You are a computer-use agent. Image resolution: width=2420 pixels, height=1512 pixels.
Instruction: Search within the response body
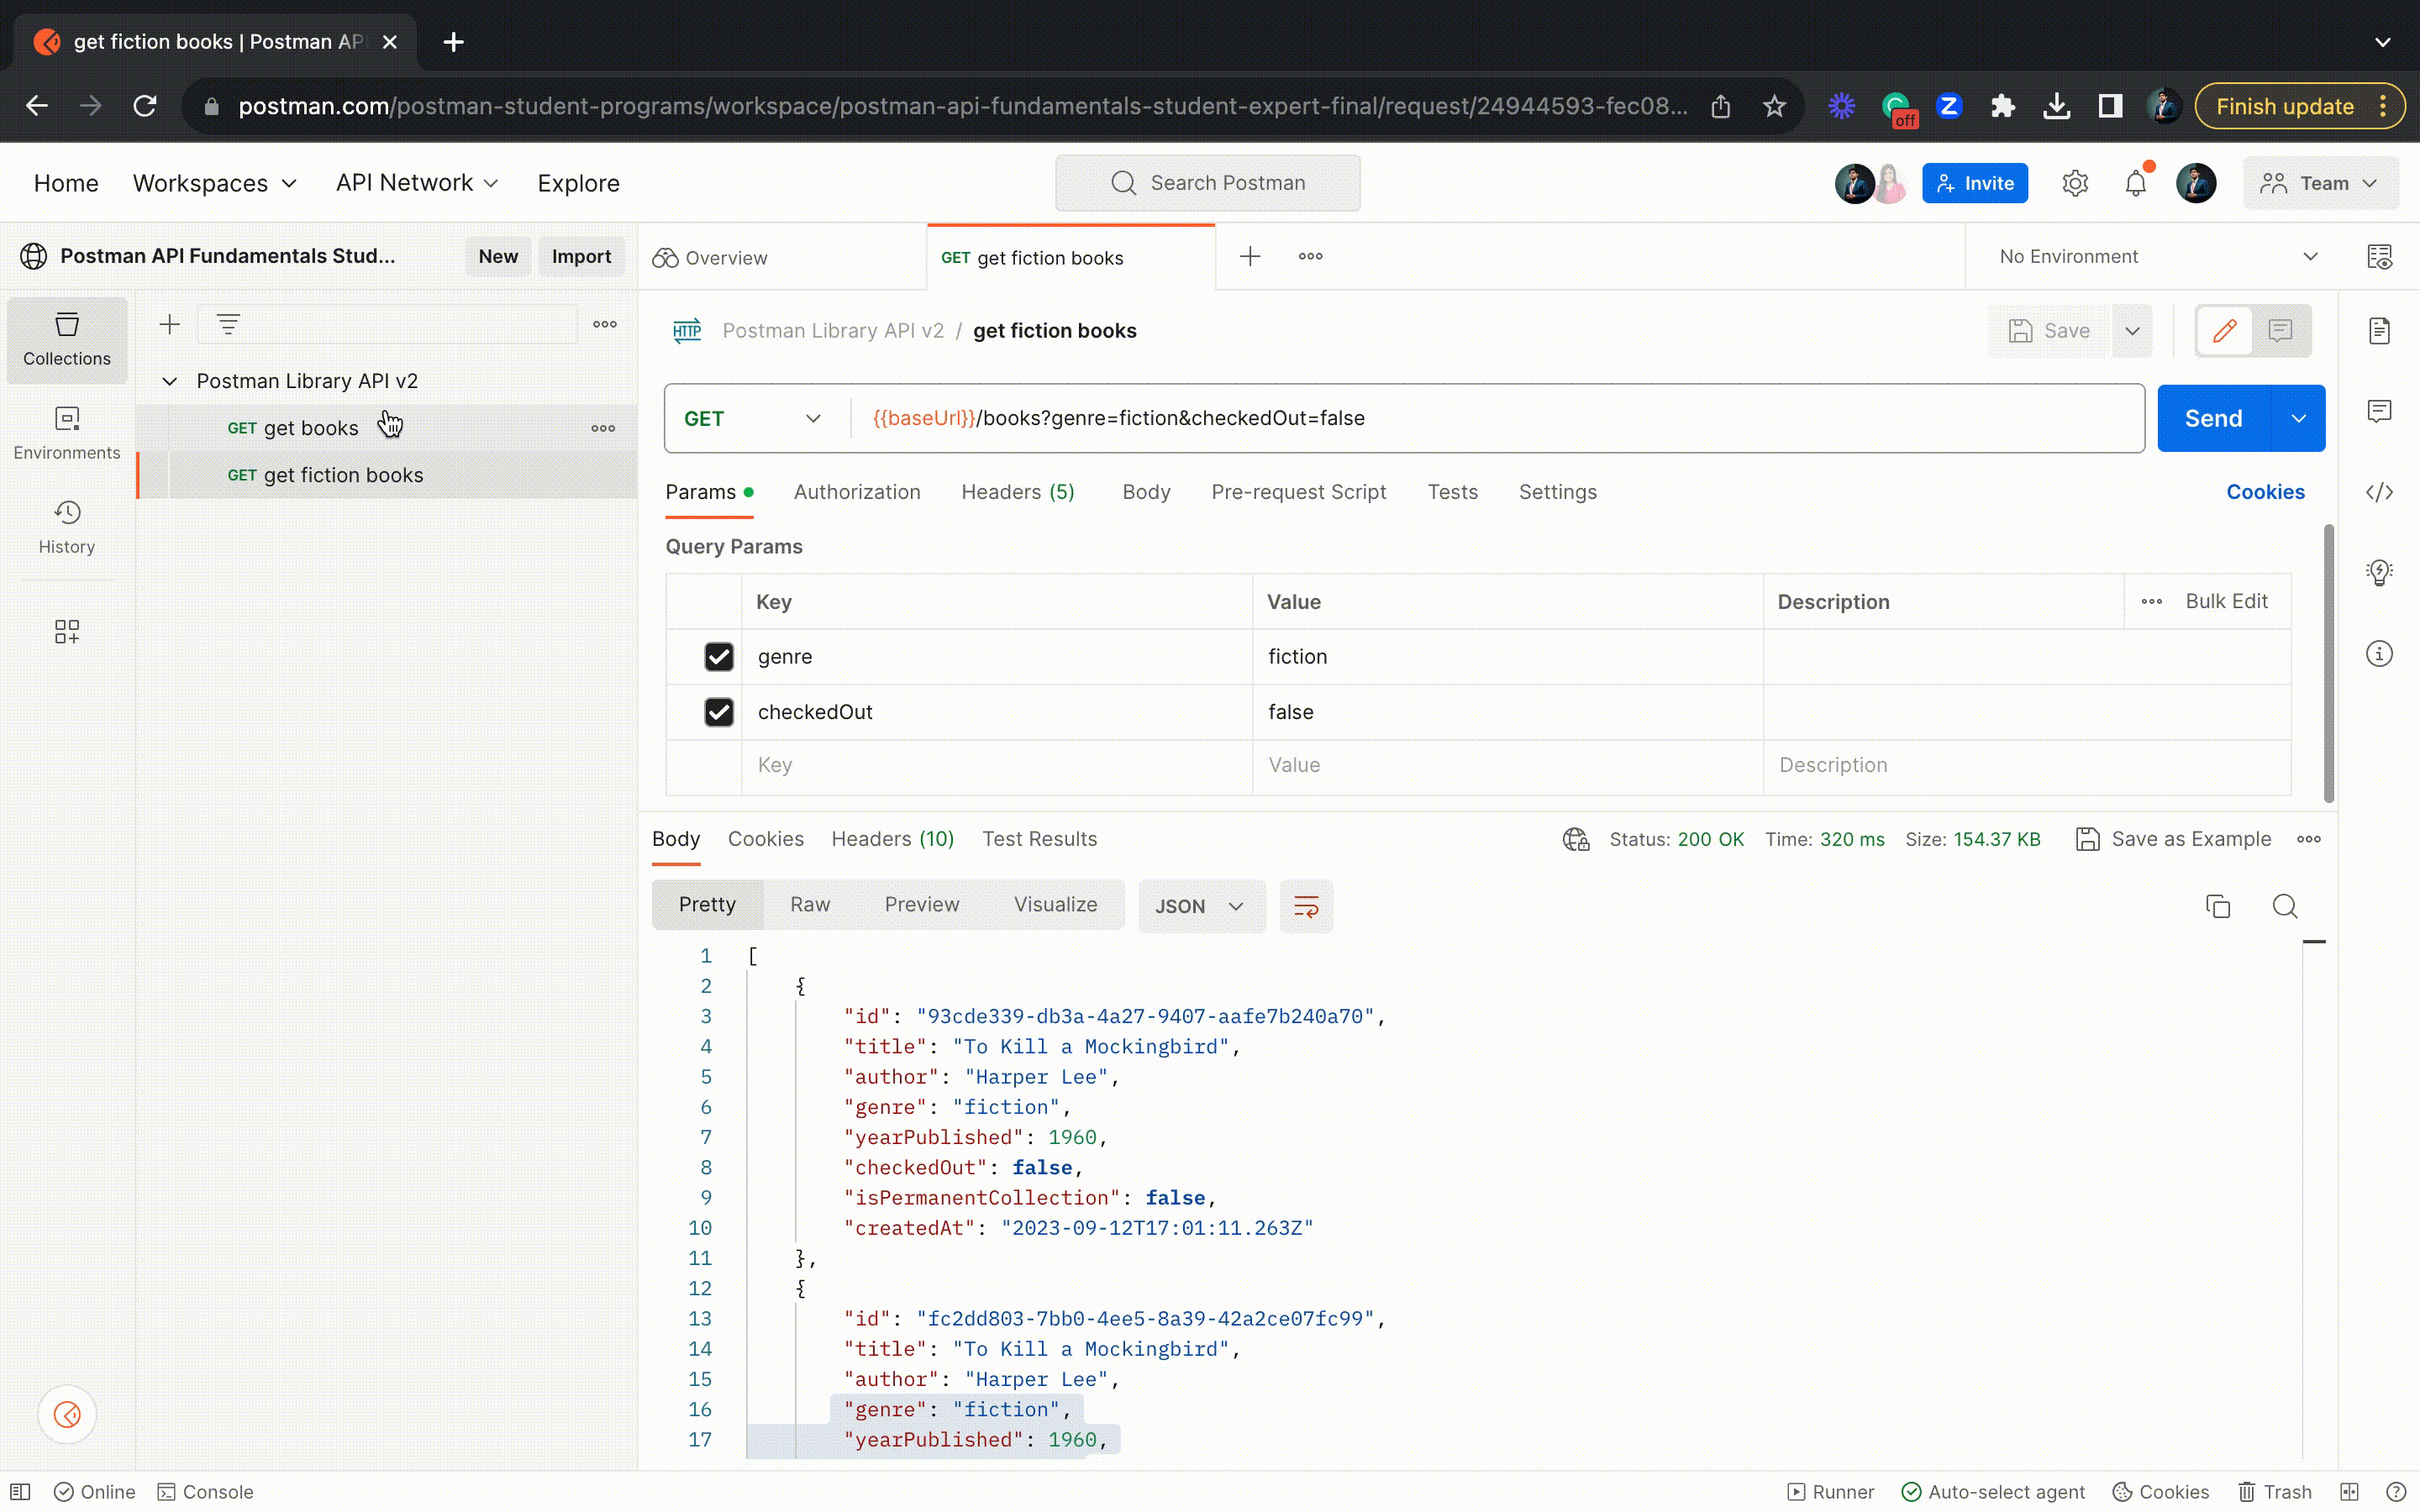(x=2286, y=906)
